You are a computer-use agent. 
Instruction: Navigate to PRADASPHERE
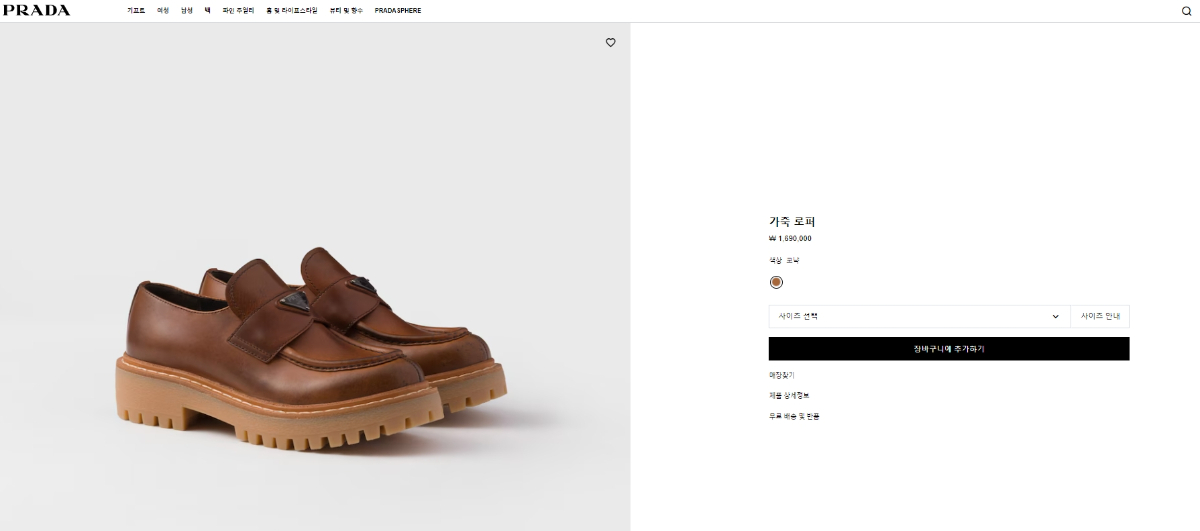coord(398,10)
